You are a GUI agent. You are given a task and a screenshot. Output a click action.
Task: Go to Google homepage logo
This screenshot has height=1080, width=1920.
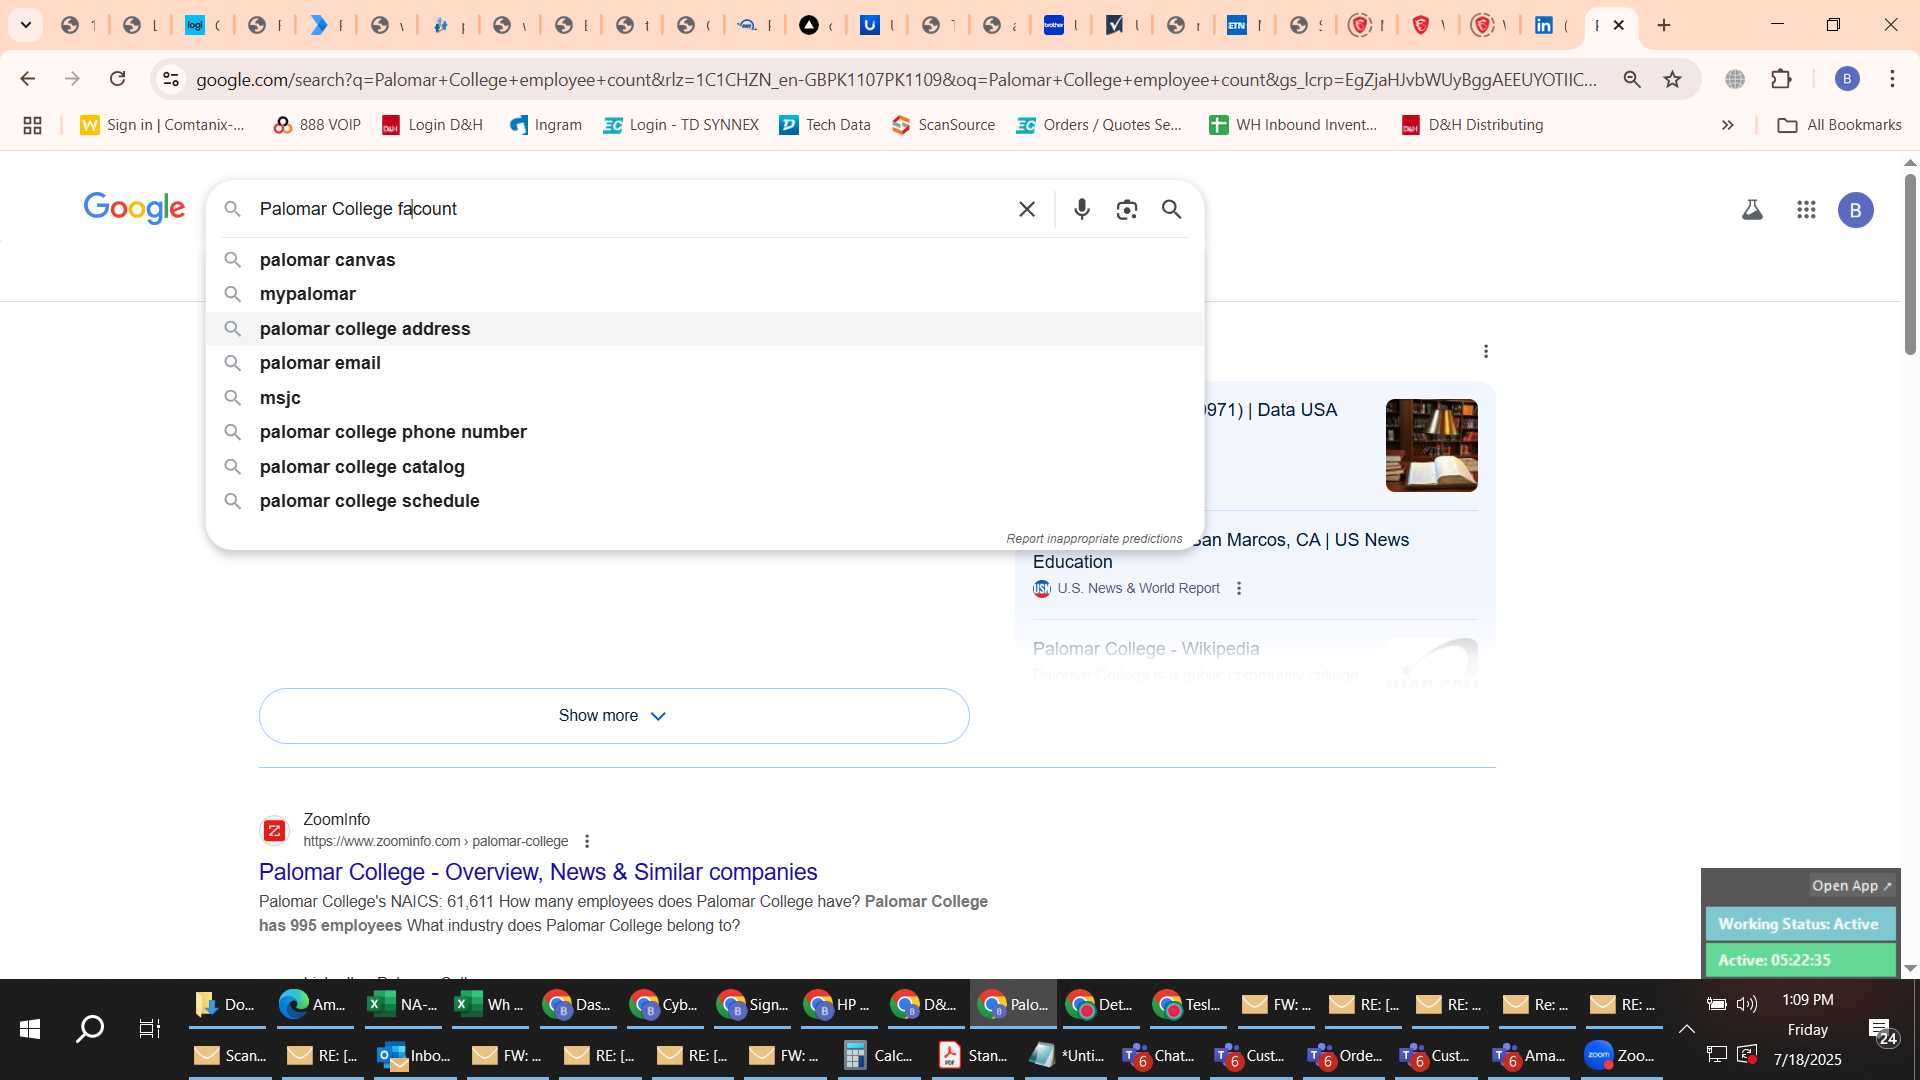[x=134, y=208]
